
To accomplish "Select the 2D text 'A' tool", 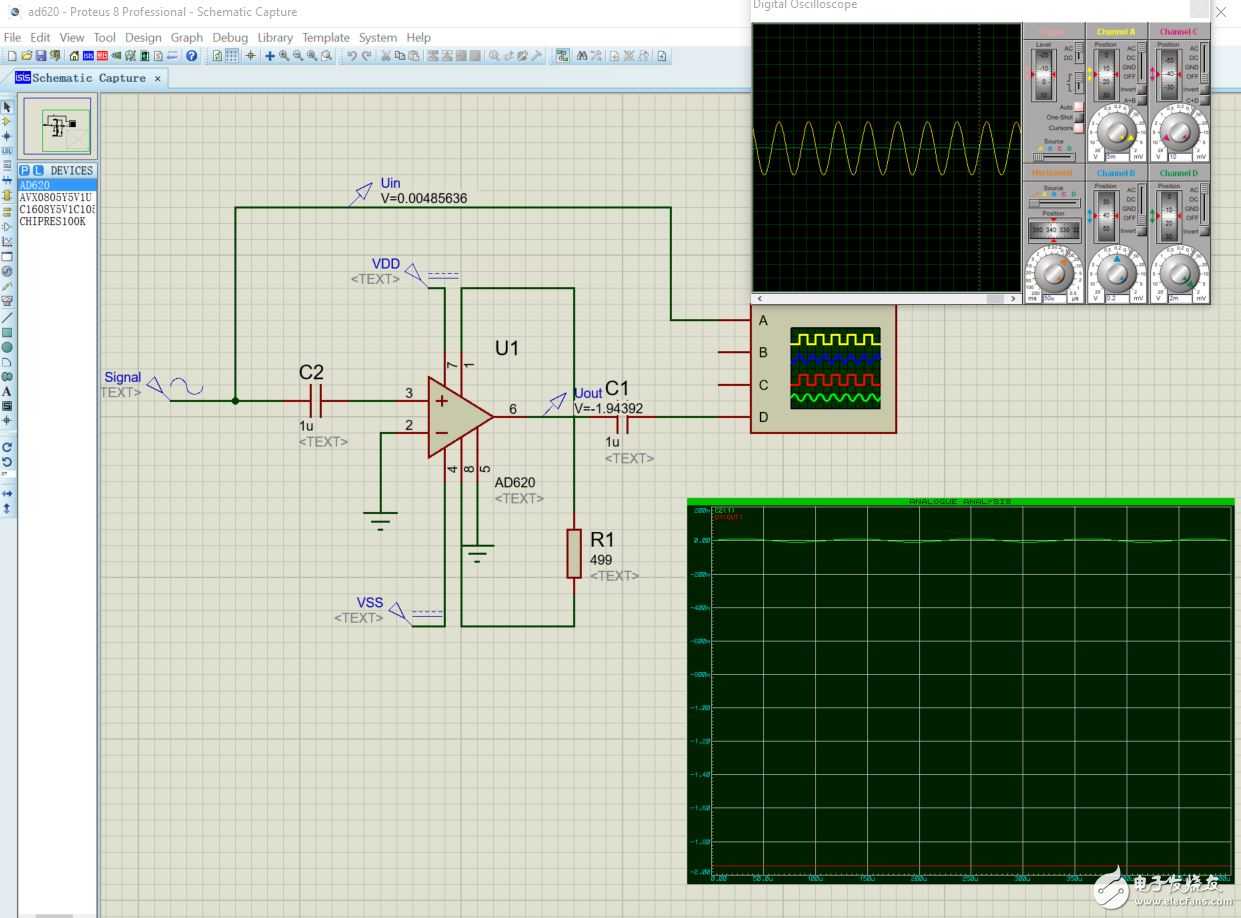I will [9, 391].
